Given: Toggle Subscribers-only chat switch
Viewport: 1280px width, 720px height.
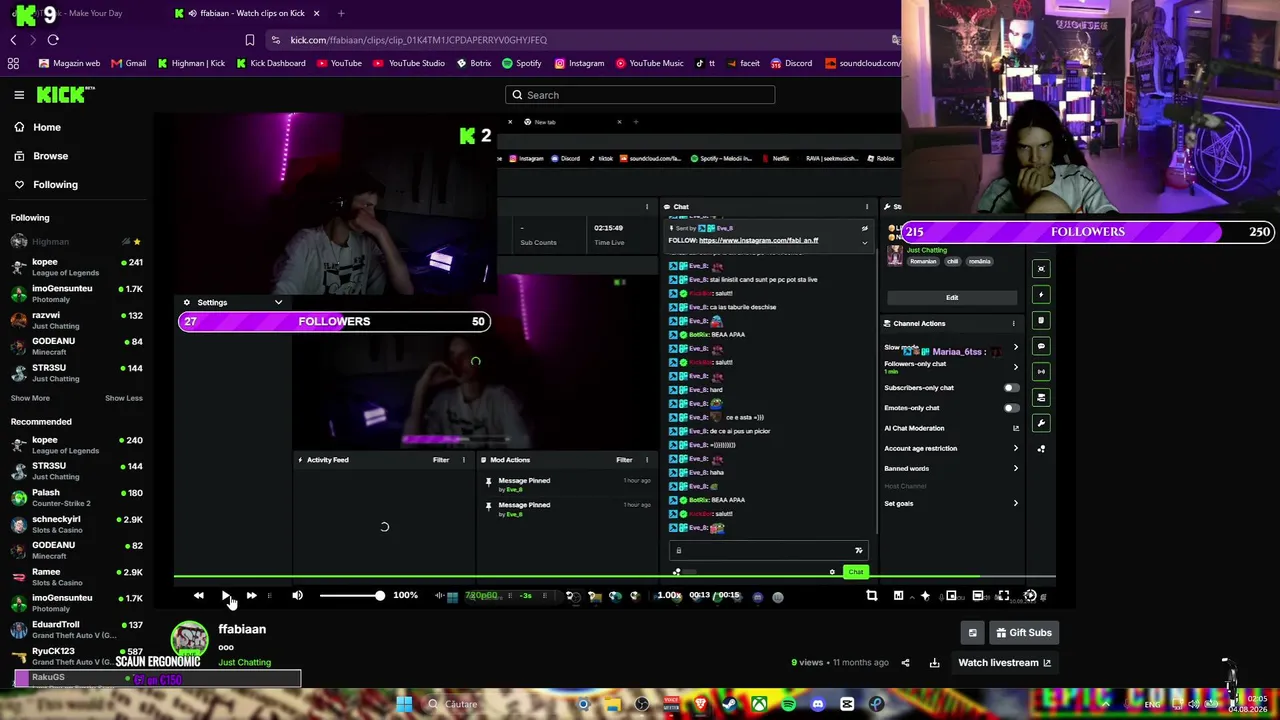Looking at the screenshot, I should coord(1012,388).
